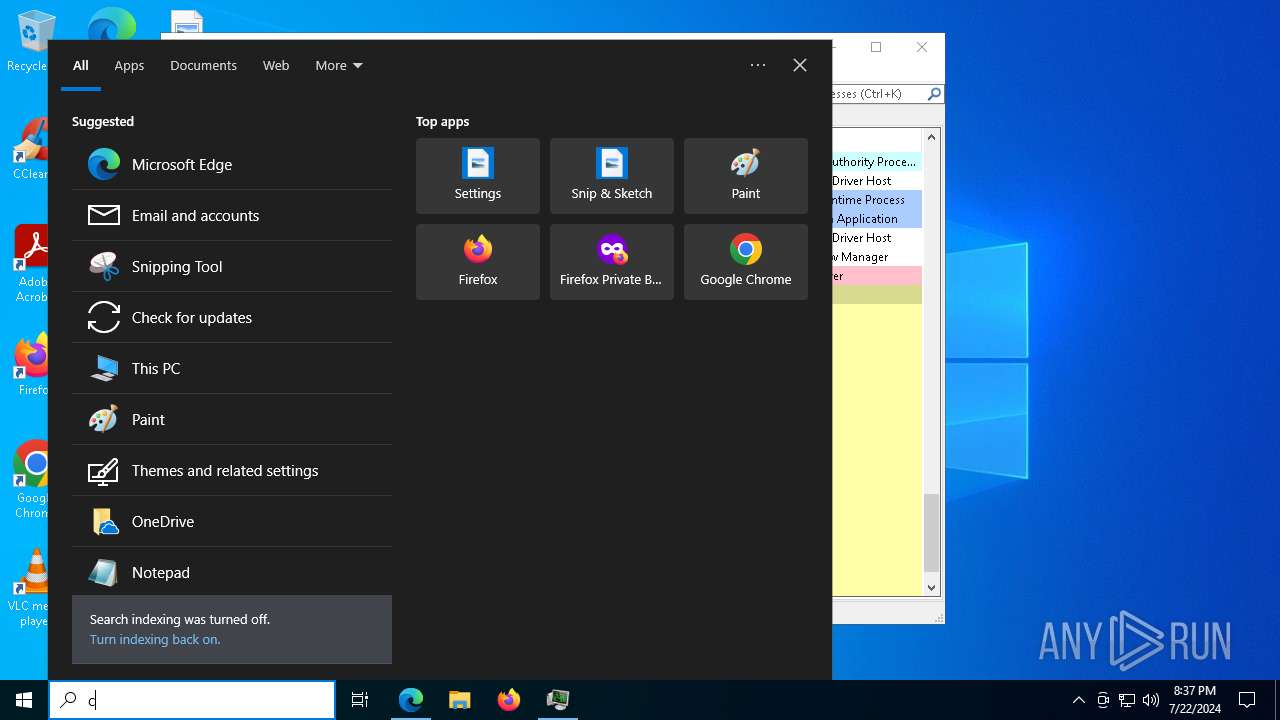The height and width of the screenshot is (720, 1280).
Task: Open Microsoft Edge from suggested list
Action: click(232, 165)
